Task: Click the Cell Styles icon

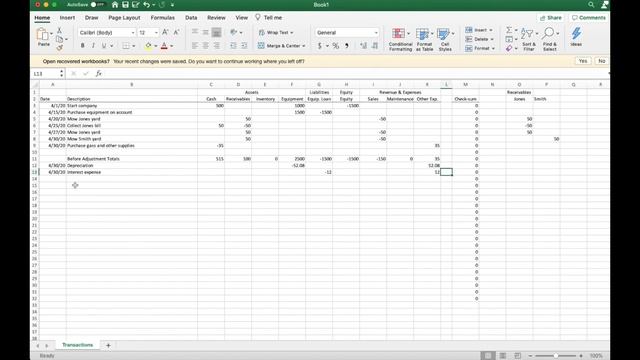Action: [x=443, y=33]
